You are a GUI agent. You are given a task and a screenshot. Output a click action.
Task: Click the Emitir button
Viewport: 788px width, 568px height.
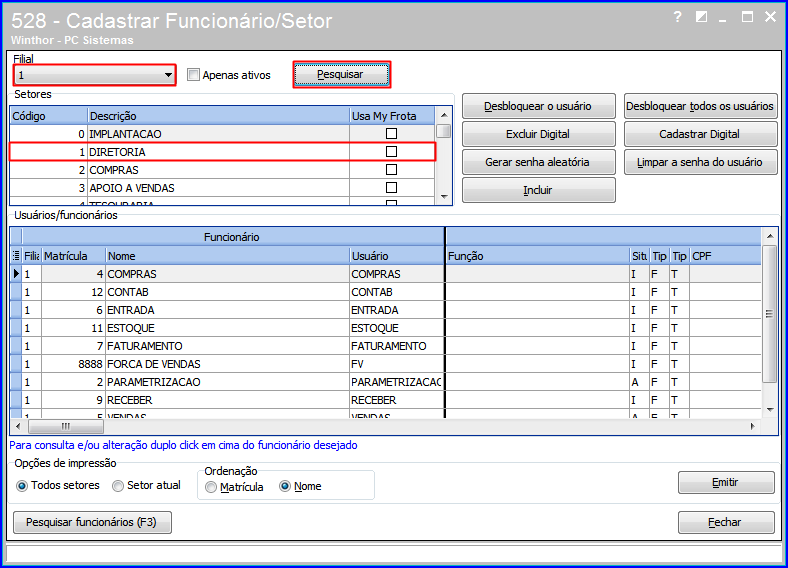coord(726,483)
